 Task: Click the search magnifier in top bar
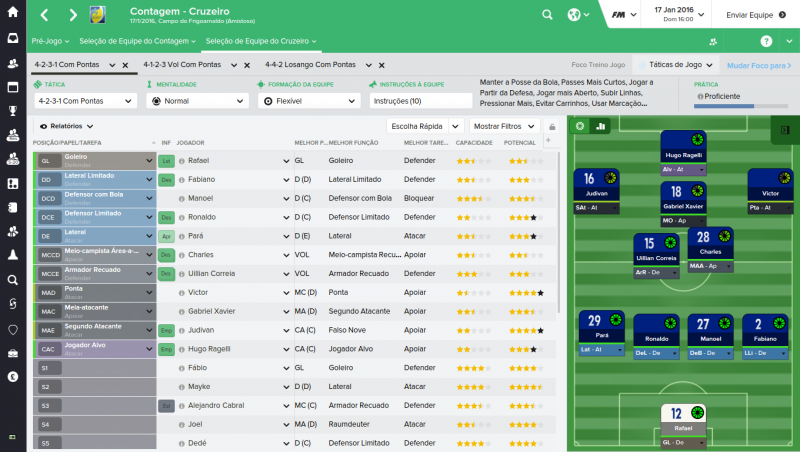547,16
